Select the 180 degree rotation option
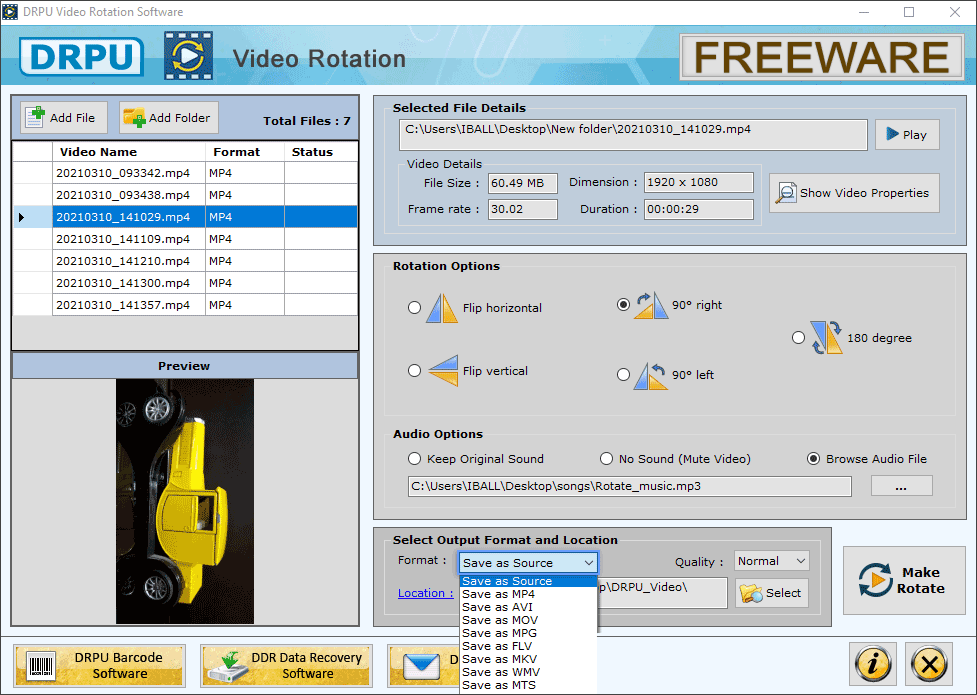Screen dimensions: 977x695 [798, 338]
